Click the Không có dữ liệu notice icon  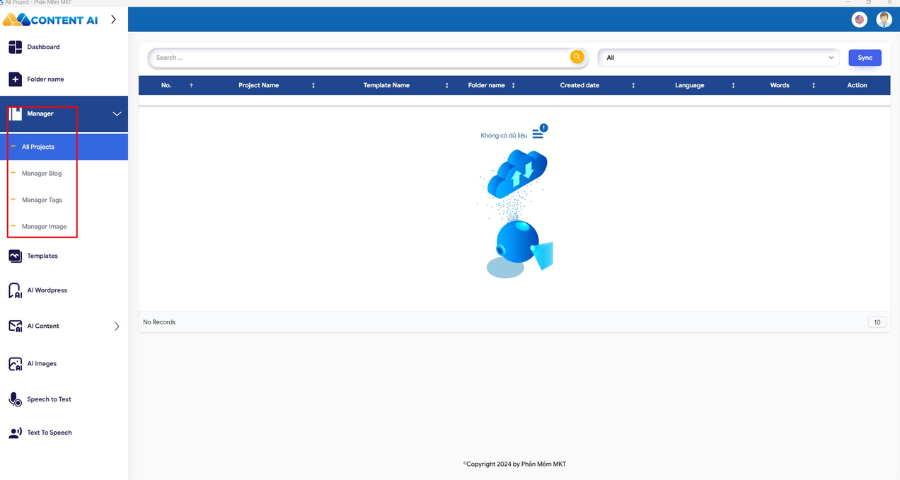pos(540,132)
